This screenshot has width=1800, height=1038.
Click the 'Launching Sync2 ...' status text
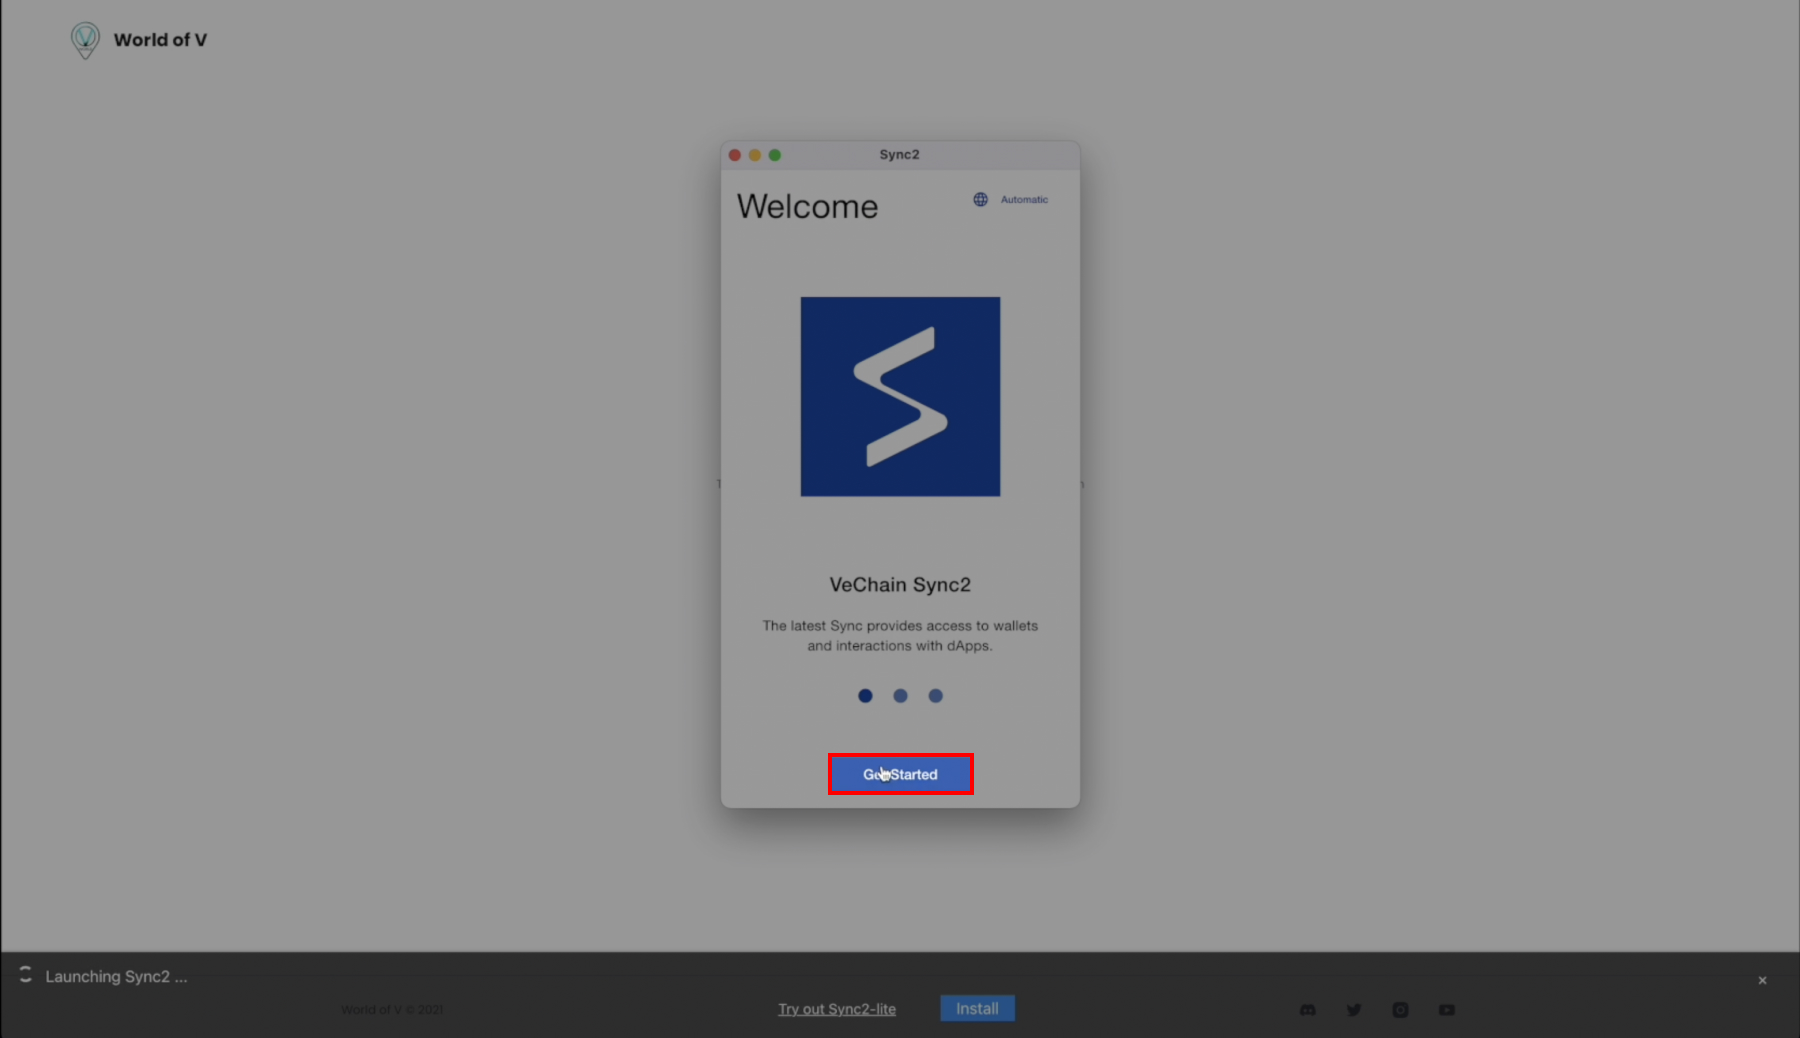(116, 976)
